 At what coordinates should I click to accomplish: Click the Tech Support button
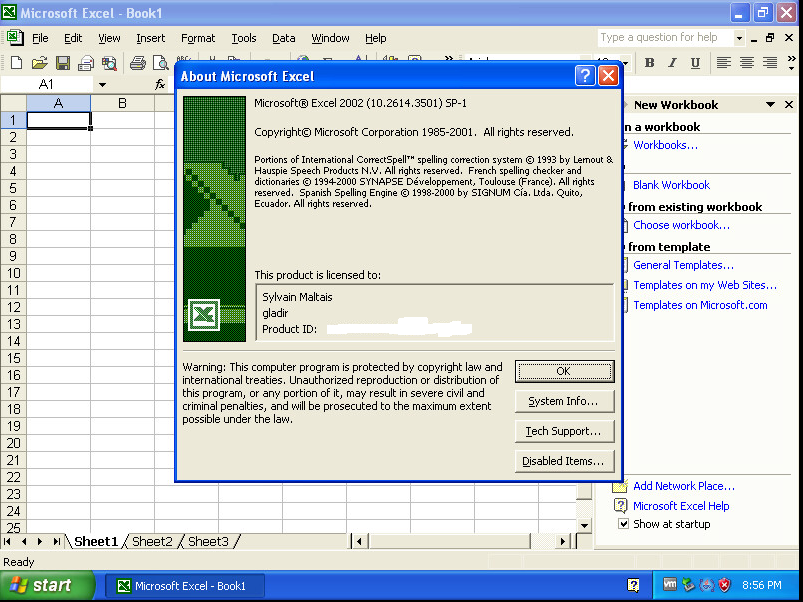coord(564,431)
